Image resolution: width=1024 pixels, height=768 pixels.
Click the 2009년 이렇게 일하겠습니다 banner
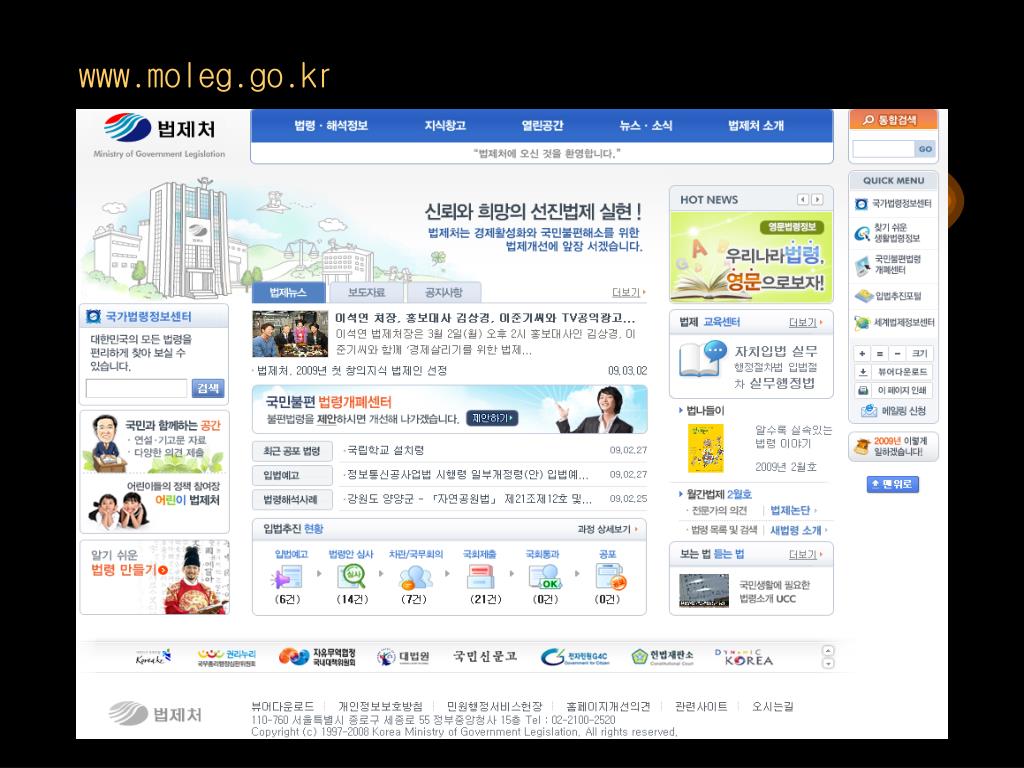[893, 447]
